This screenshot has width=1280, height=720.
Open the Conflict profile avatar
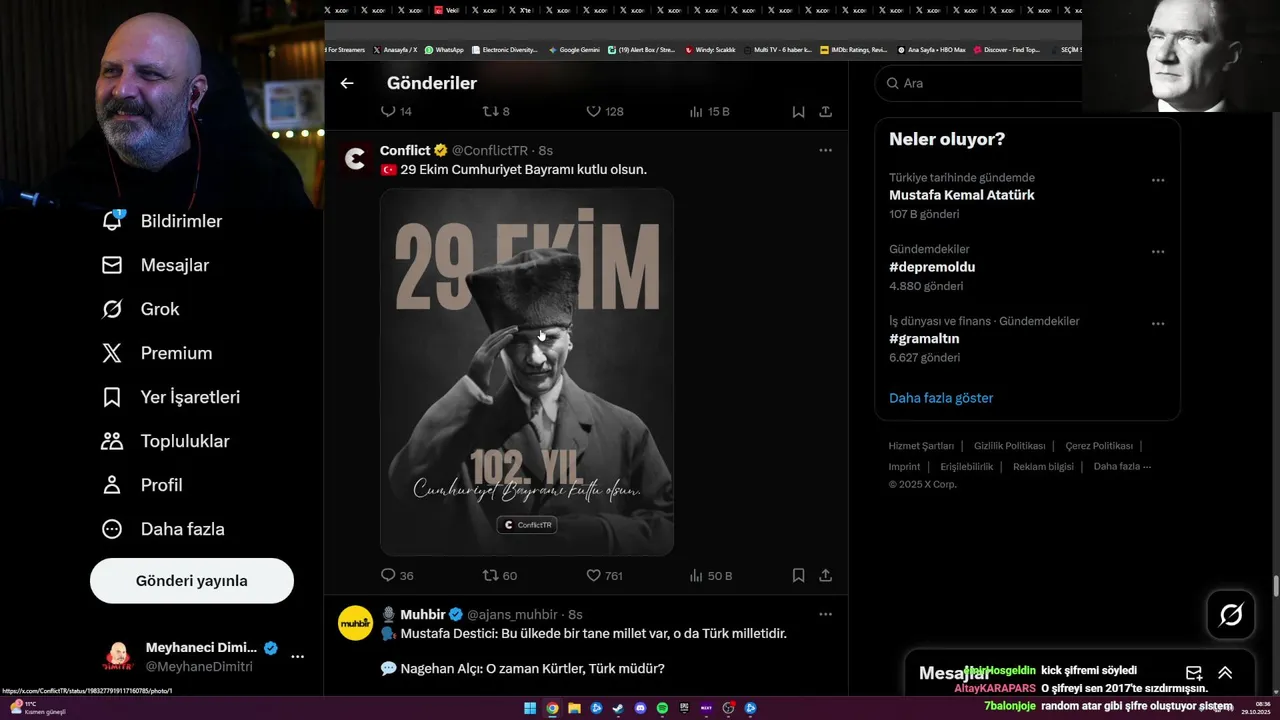[355, 158]
